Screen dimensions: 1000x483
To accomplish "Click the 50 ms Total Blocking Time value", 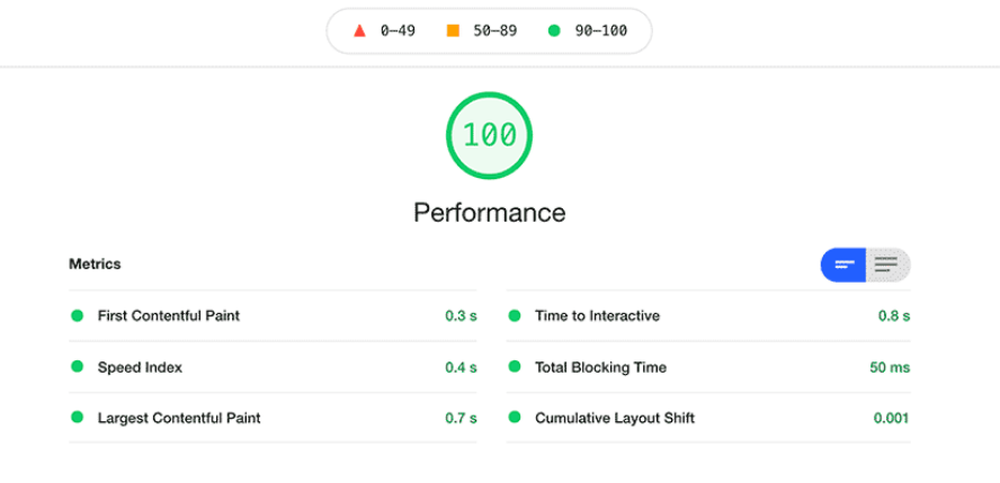I will click(x=889, y=367).
